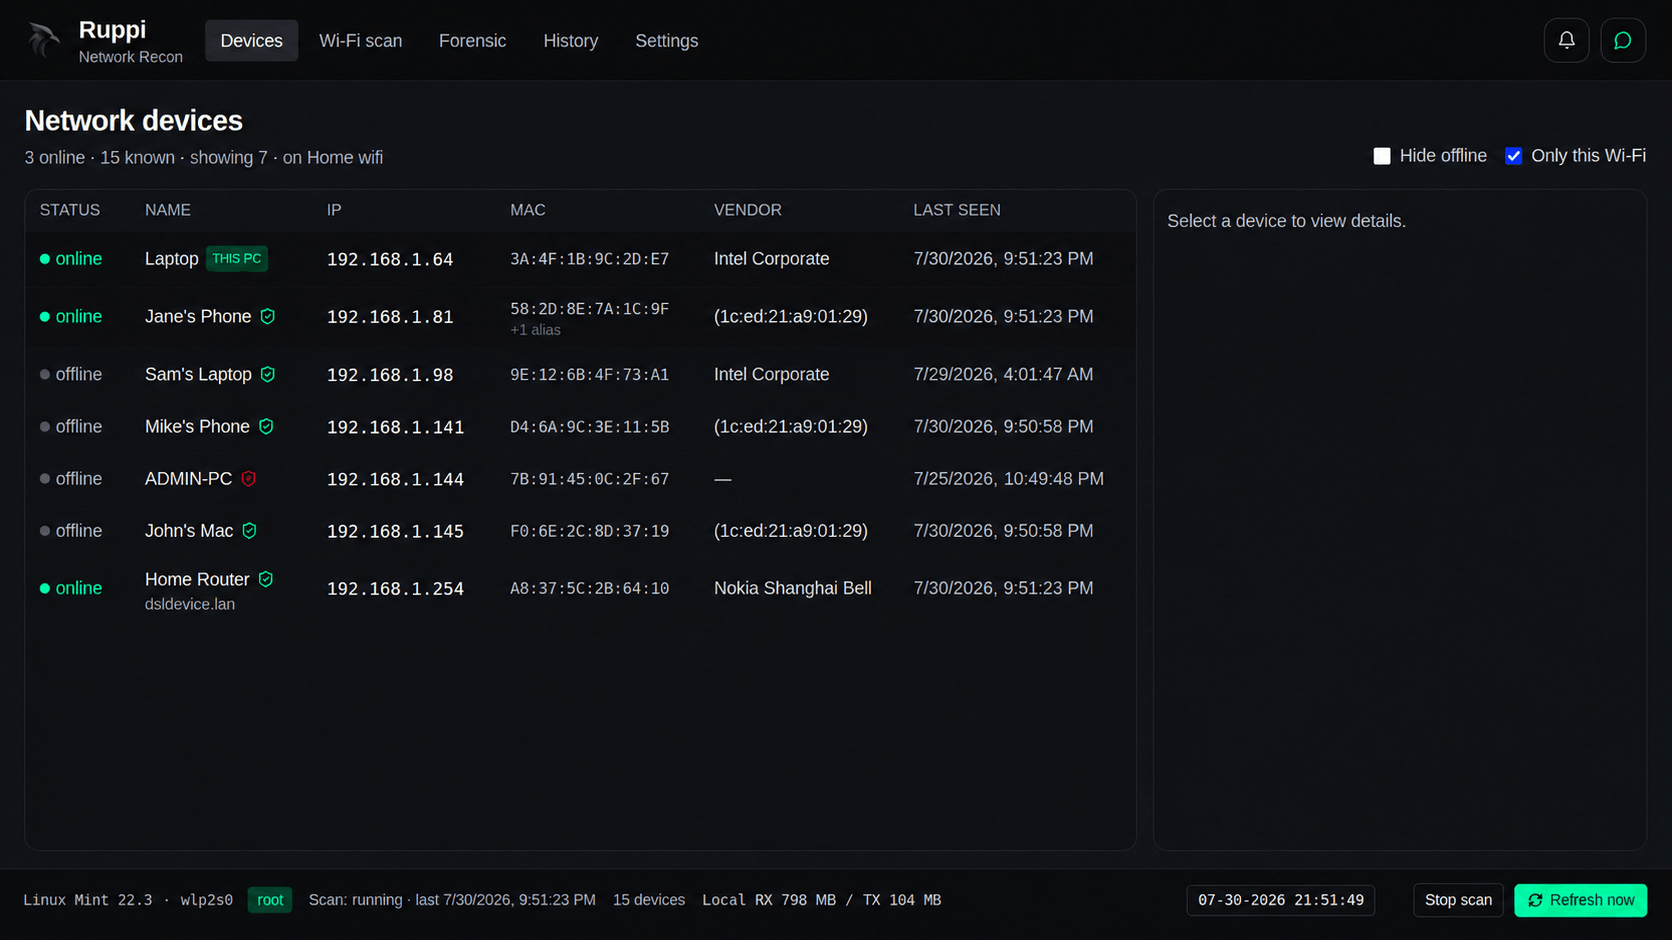
Task: Sort by the MAC column header
Action: click(528, 210)
